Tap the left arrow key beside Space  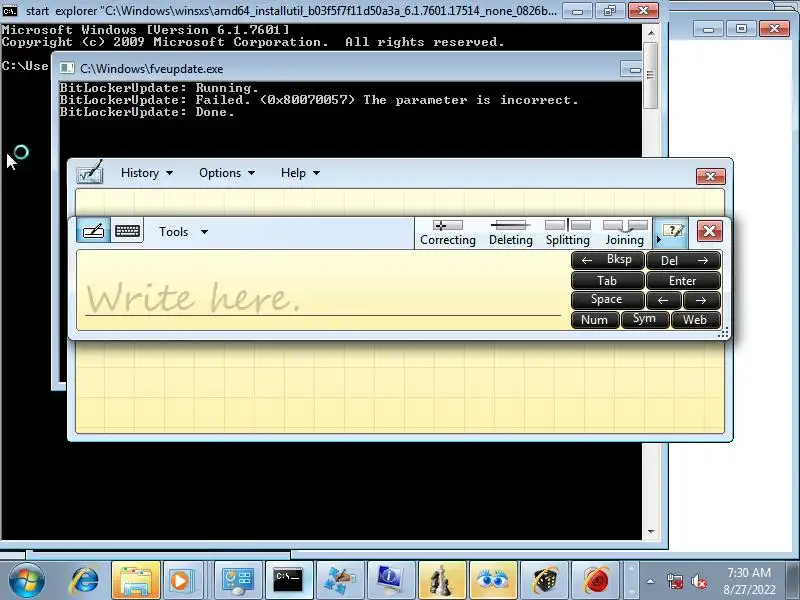(663, 301)
